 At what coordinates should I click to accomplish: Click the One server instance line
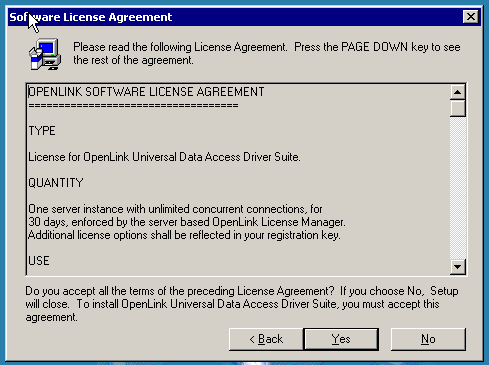175,209
